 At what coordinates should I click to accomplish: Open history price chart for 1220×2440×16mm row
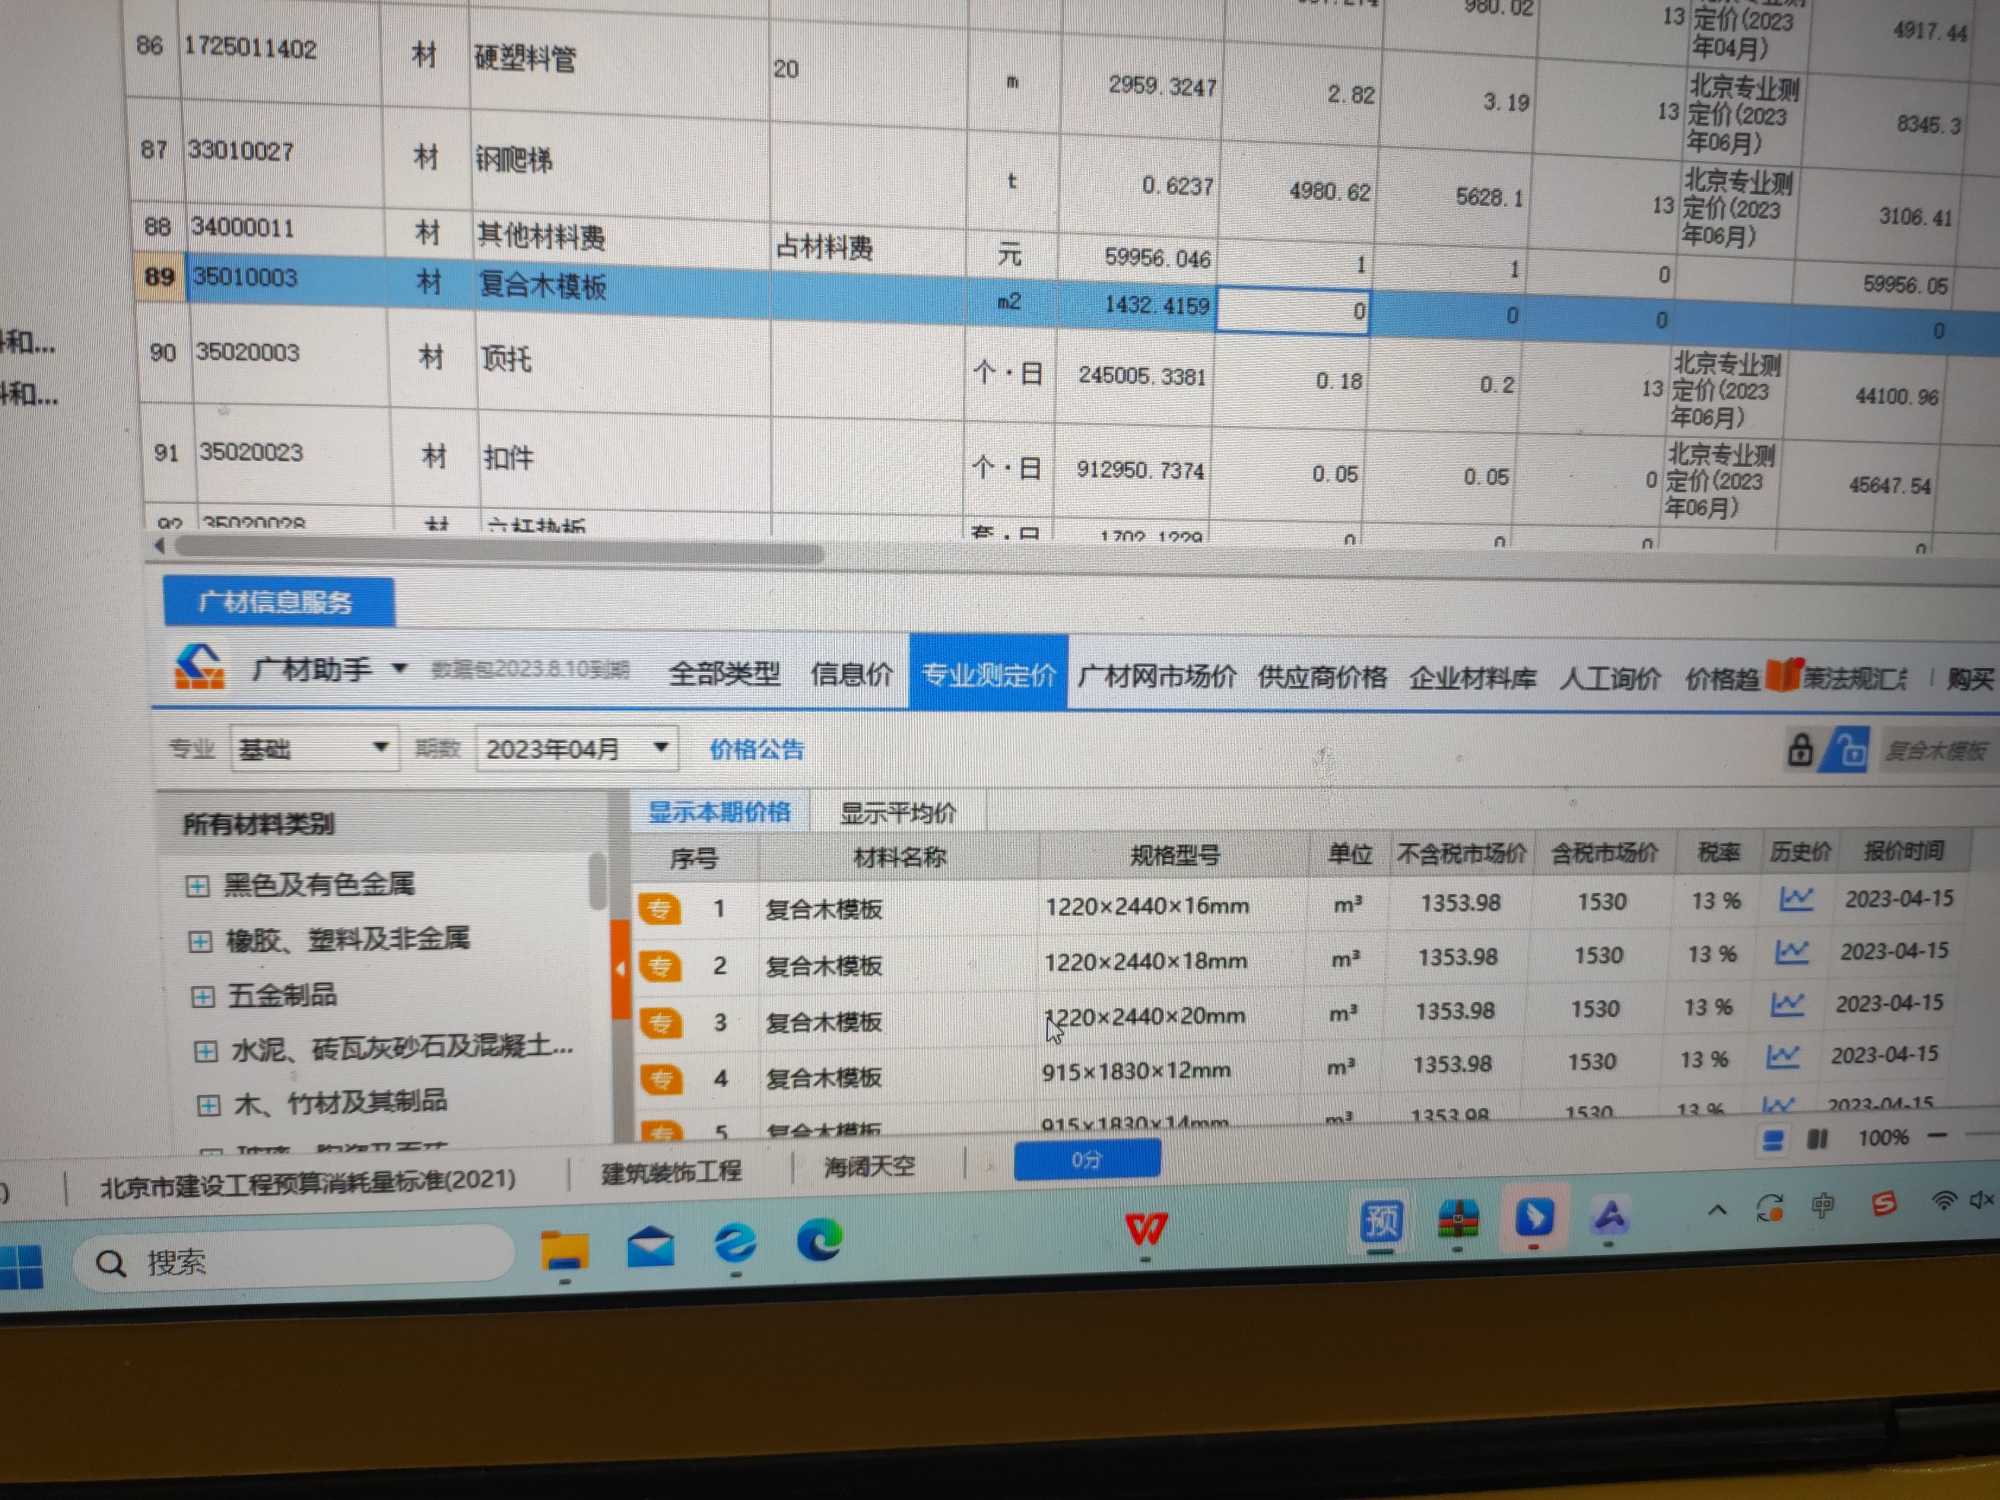[1796, 898]
